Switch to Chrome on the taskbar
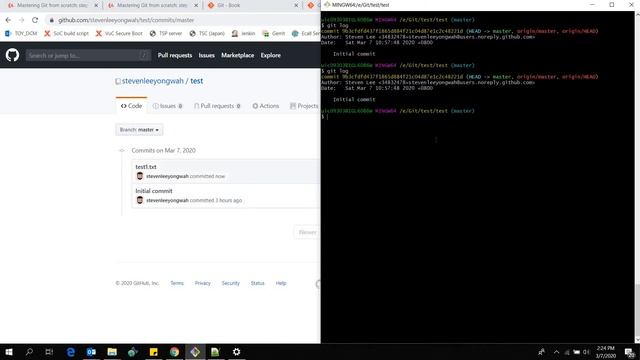This screenshot has width=640, height=360. tap(174, 352)
